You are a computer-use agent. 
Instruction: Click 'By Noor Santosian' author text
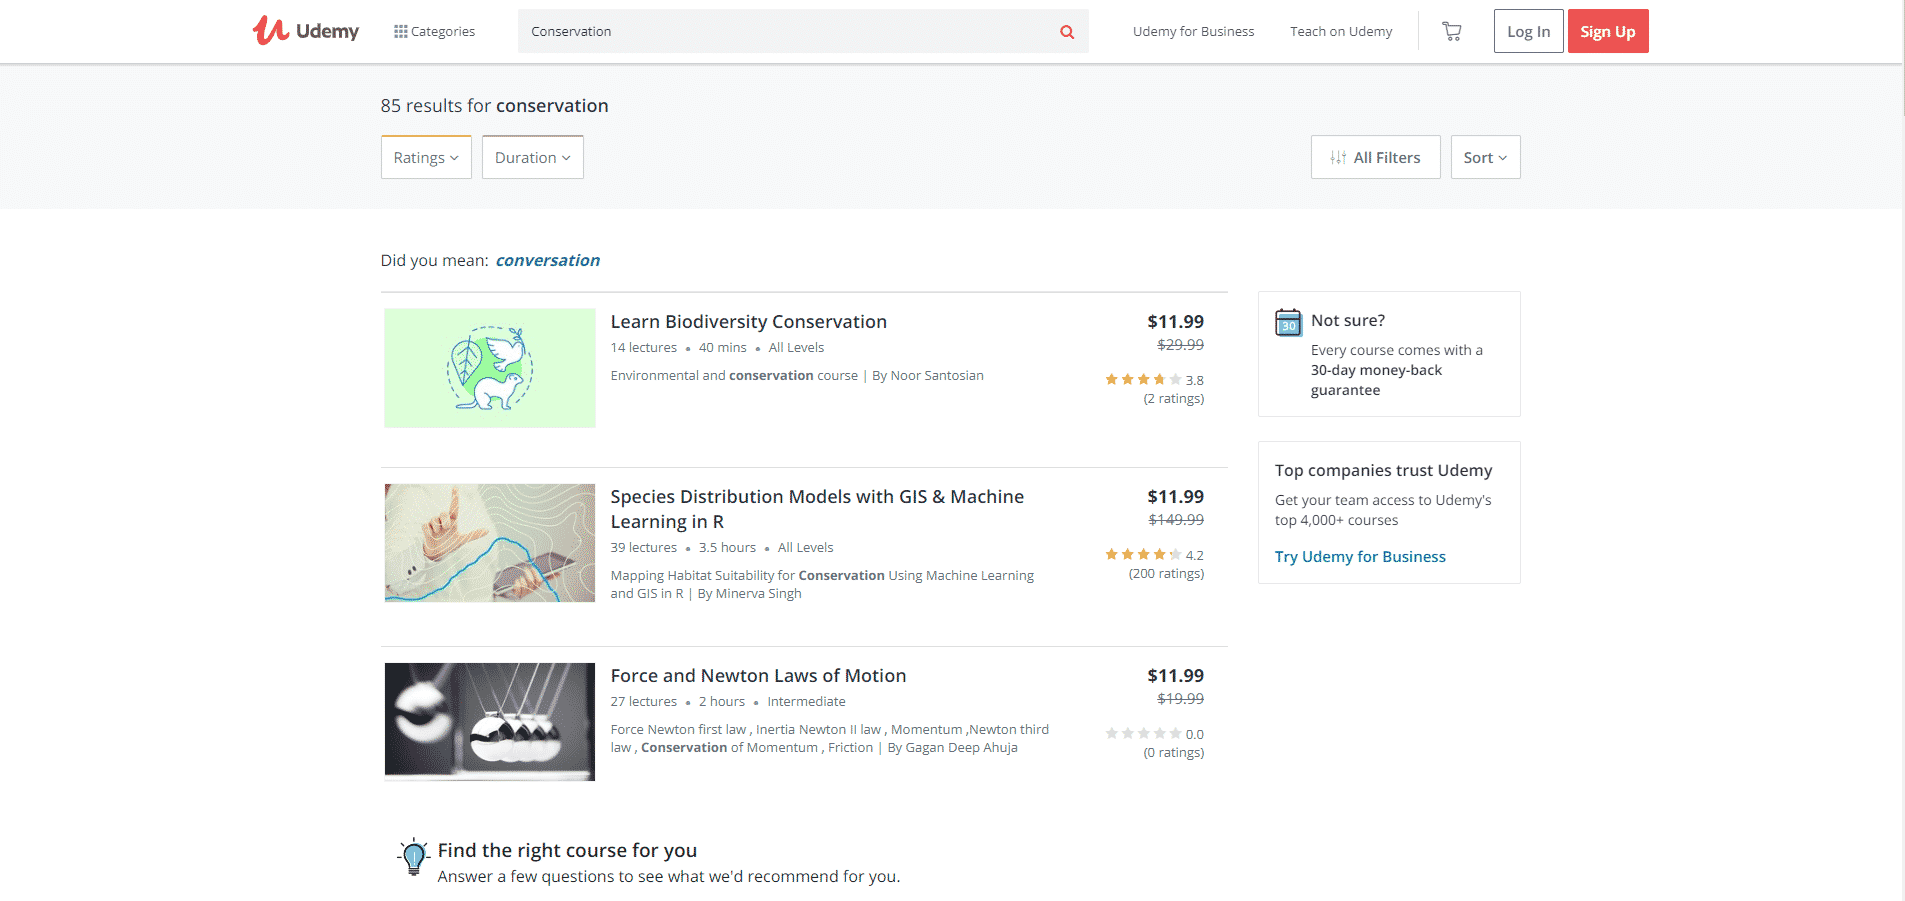tap(928, 375)
